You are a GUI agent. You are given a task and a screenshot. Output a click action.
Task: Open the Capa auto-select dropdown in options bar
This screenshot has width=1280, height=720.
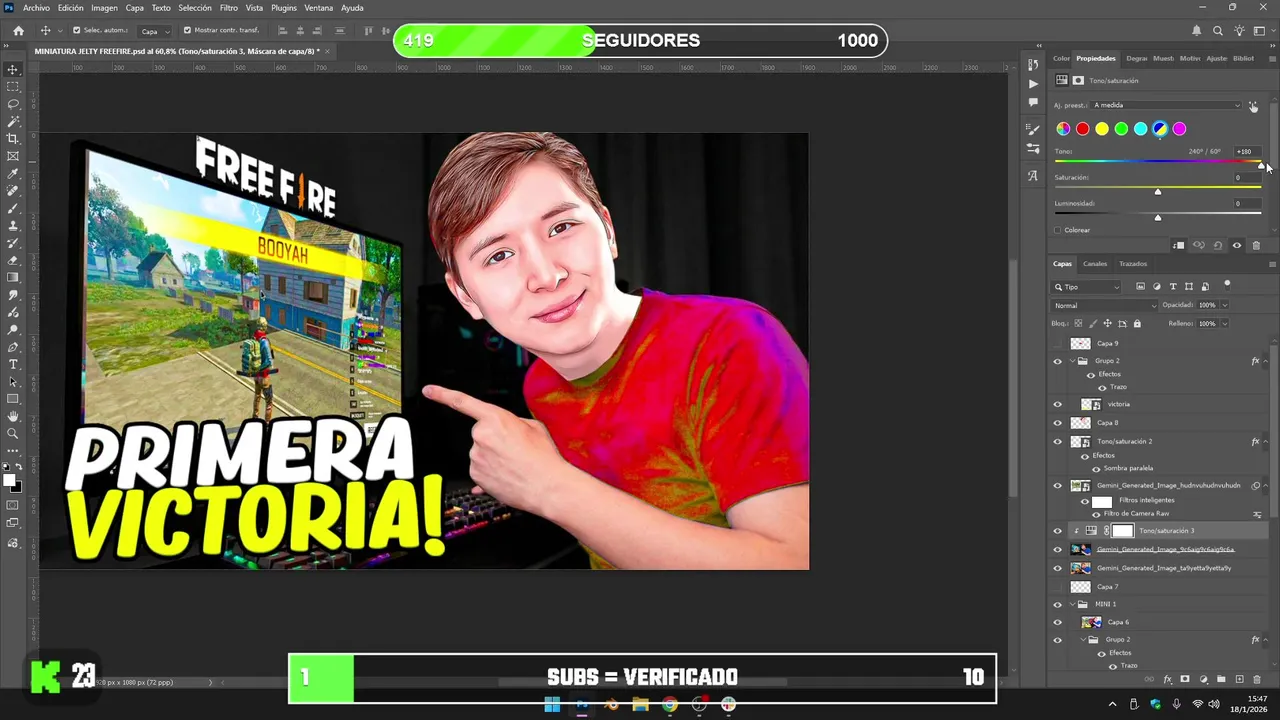click(153, 31)
